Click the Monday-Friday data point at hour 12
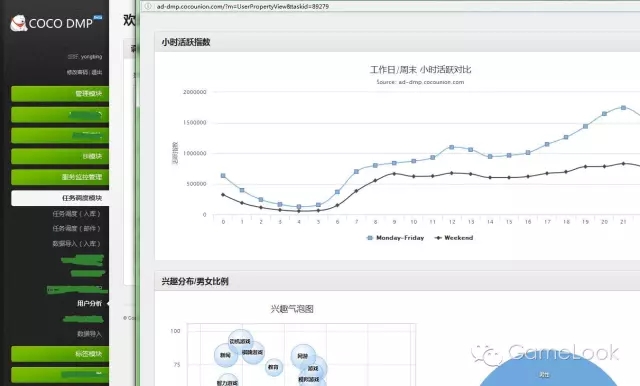640x386 pixels. click(x=451, y=147)
